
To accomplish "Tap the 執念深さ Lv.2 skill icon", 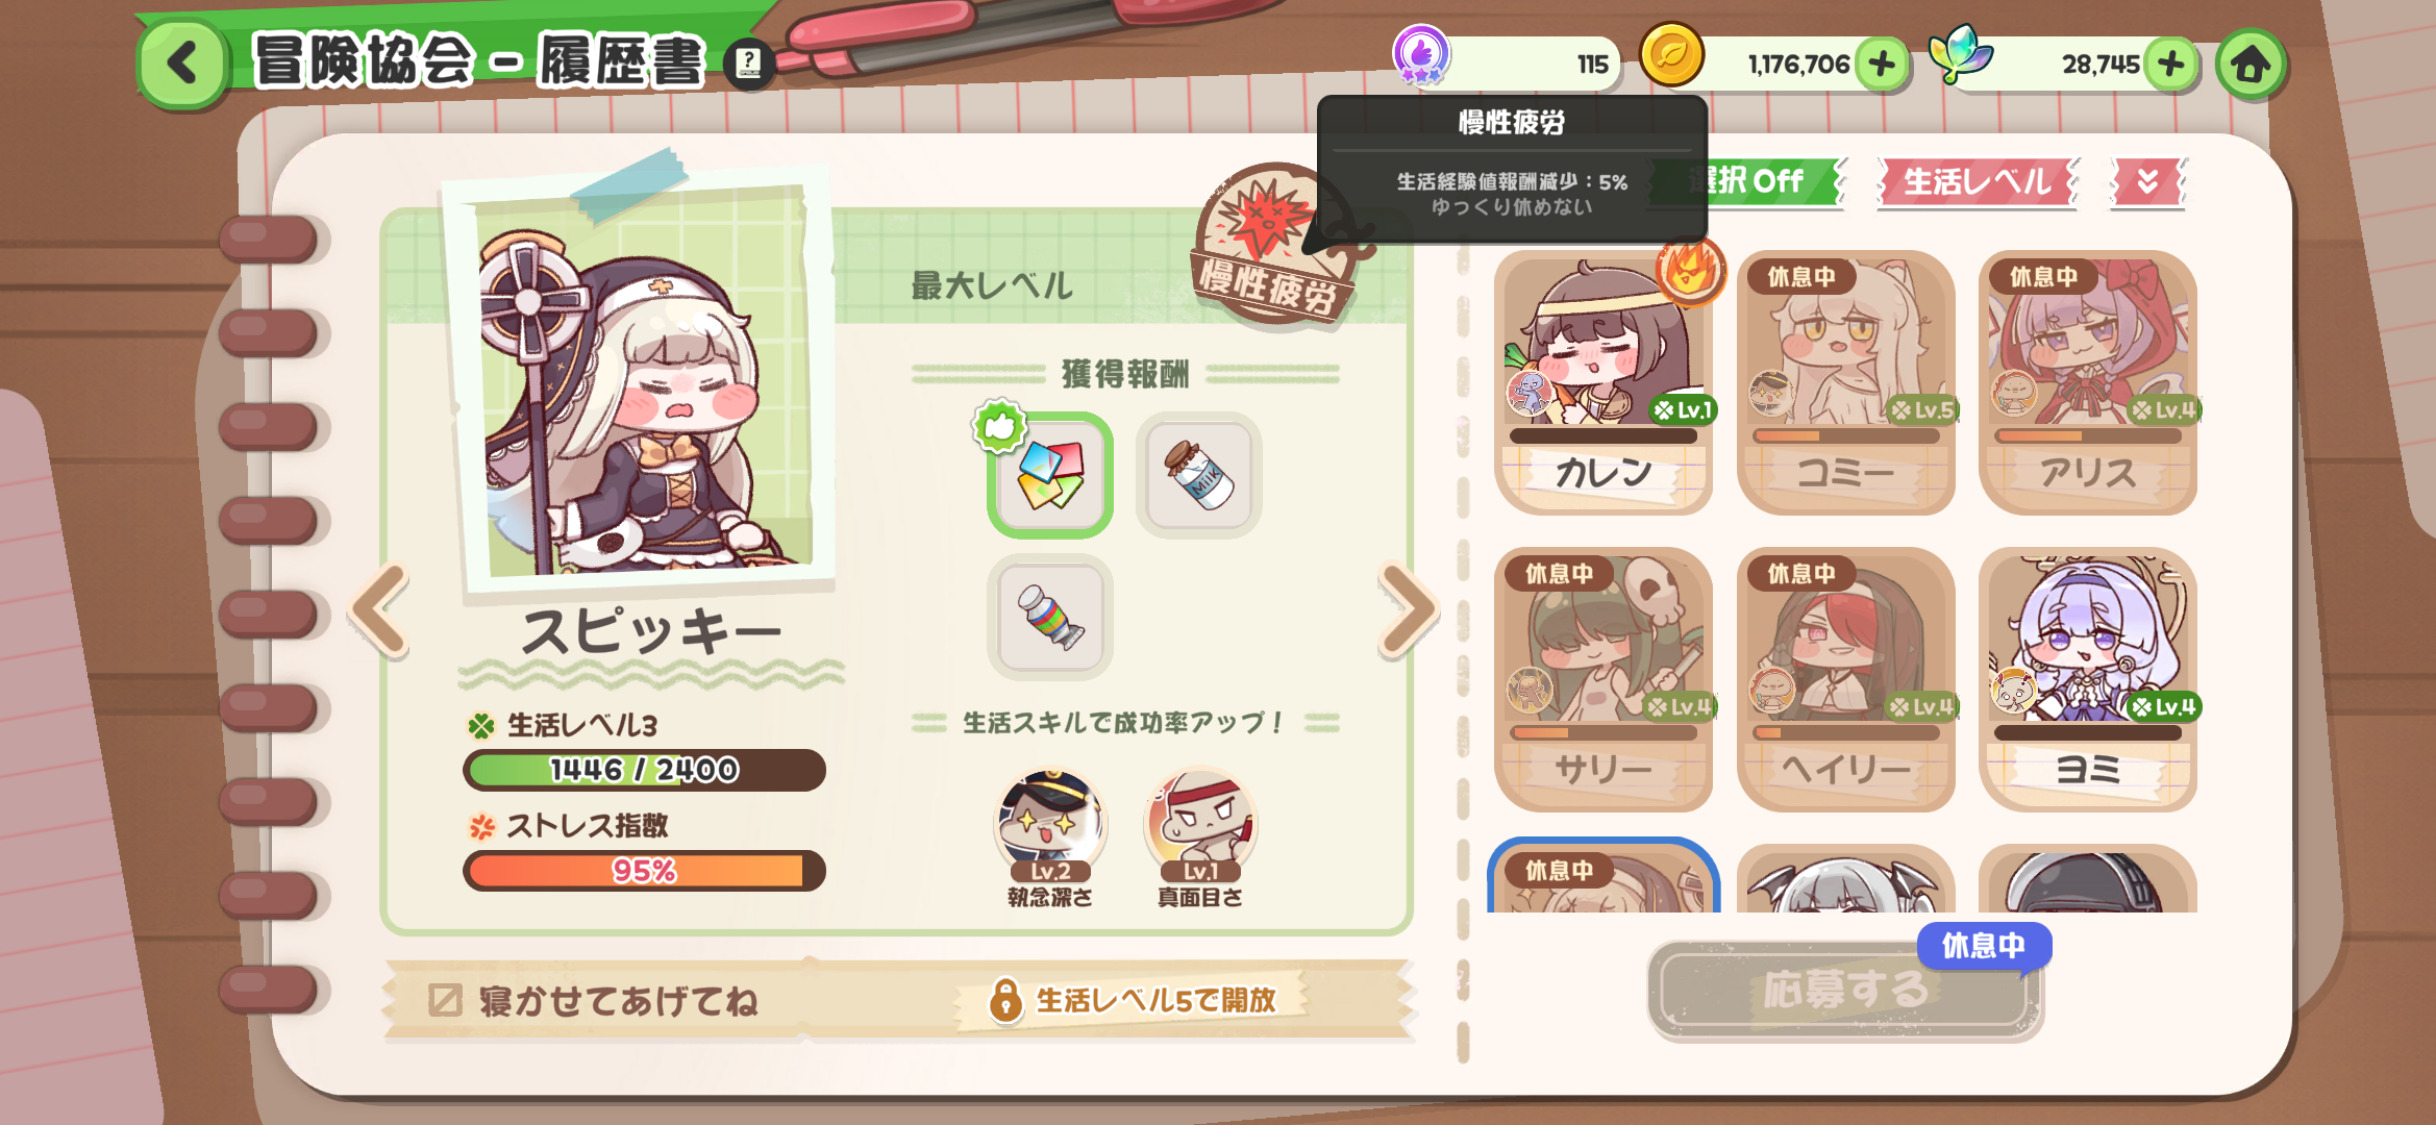I will 1050,827.
